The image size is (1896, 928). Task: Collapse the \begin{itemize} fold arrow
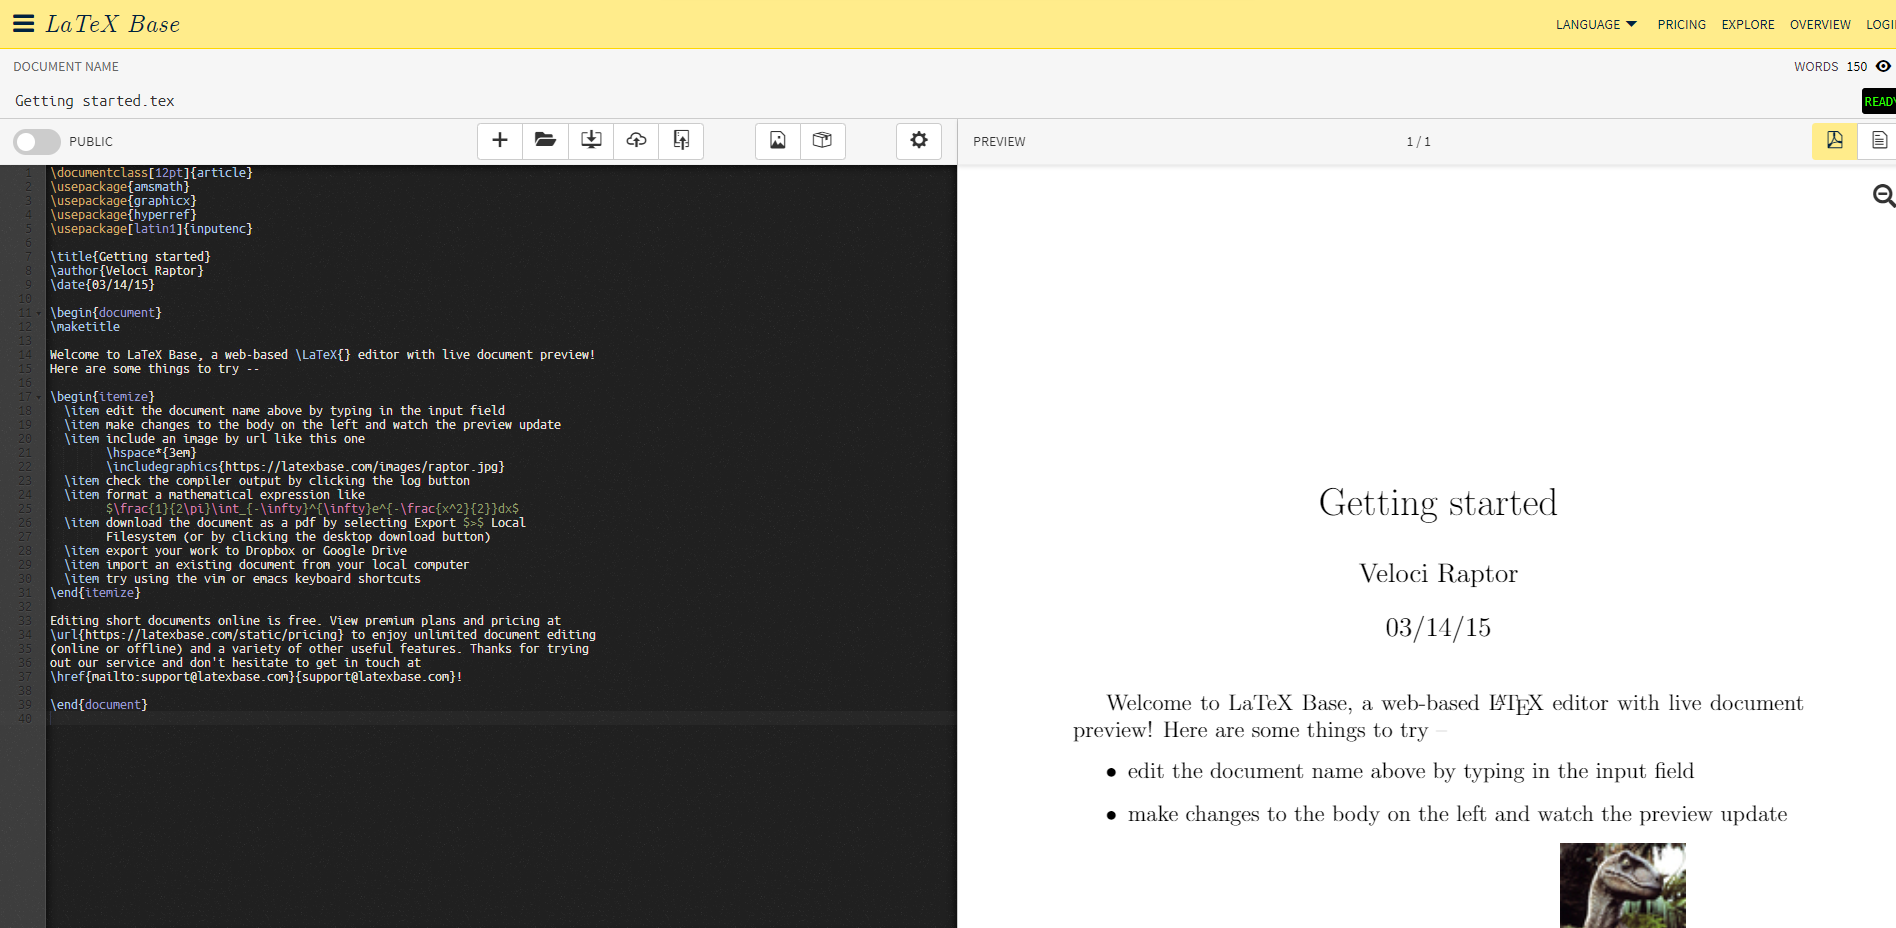tap(39, 397)
